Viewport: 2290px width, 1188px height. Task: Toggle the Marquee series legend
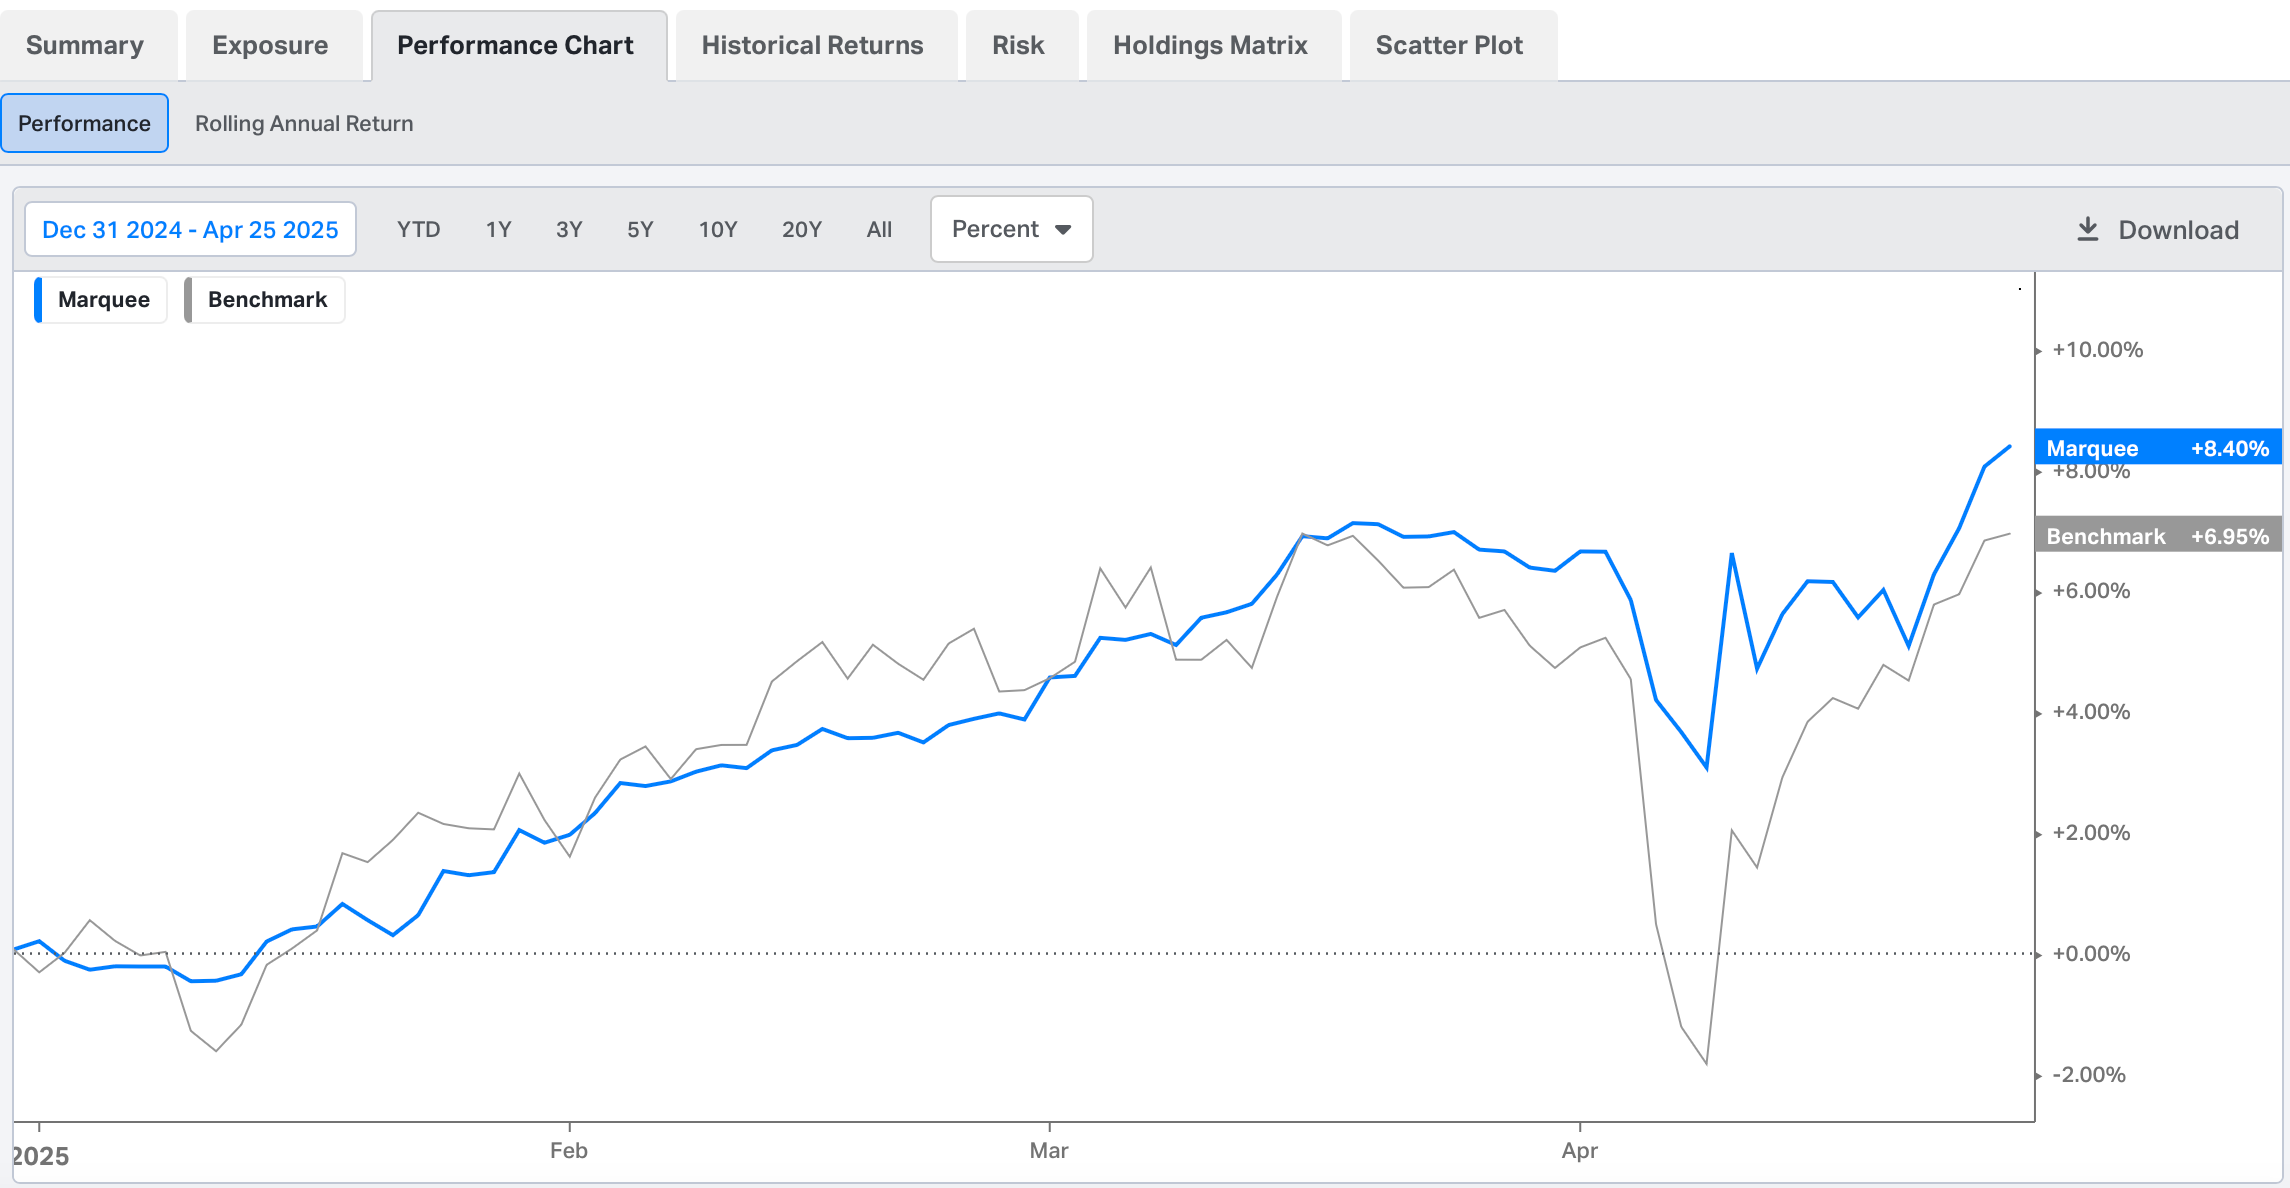pos(104,300)
